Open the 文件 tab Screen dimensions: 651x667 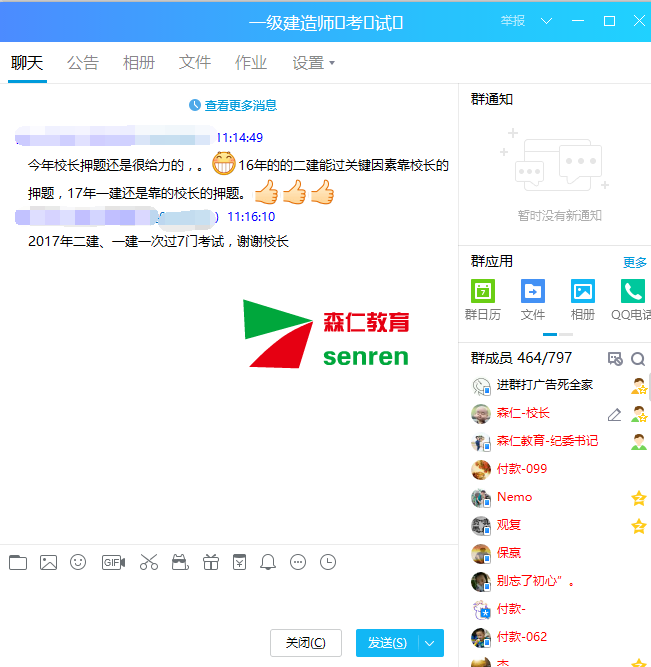point(195,63)
